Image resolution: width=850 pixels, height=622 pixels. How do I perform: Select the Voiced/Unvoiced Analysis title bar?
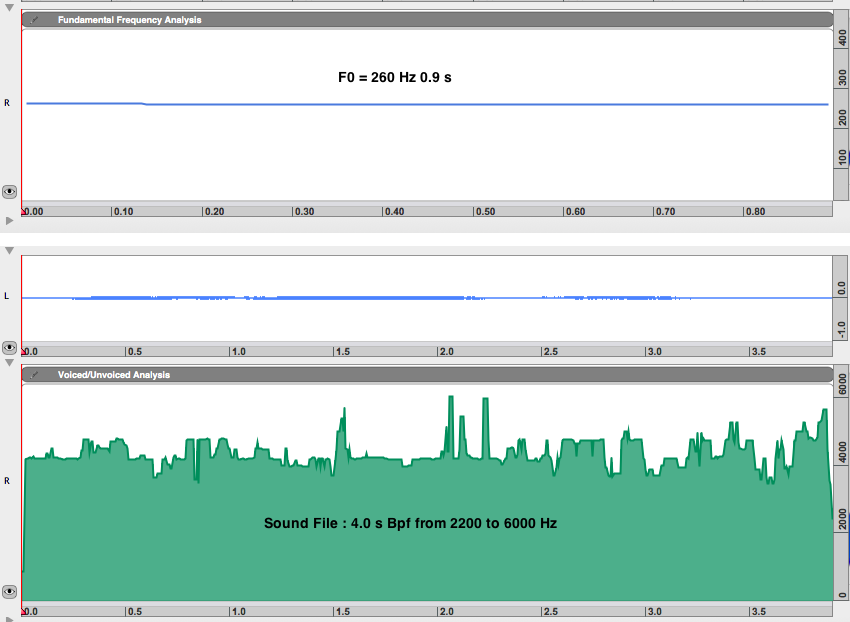[x=427, y=375]
